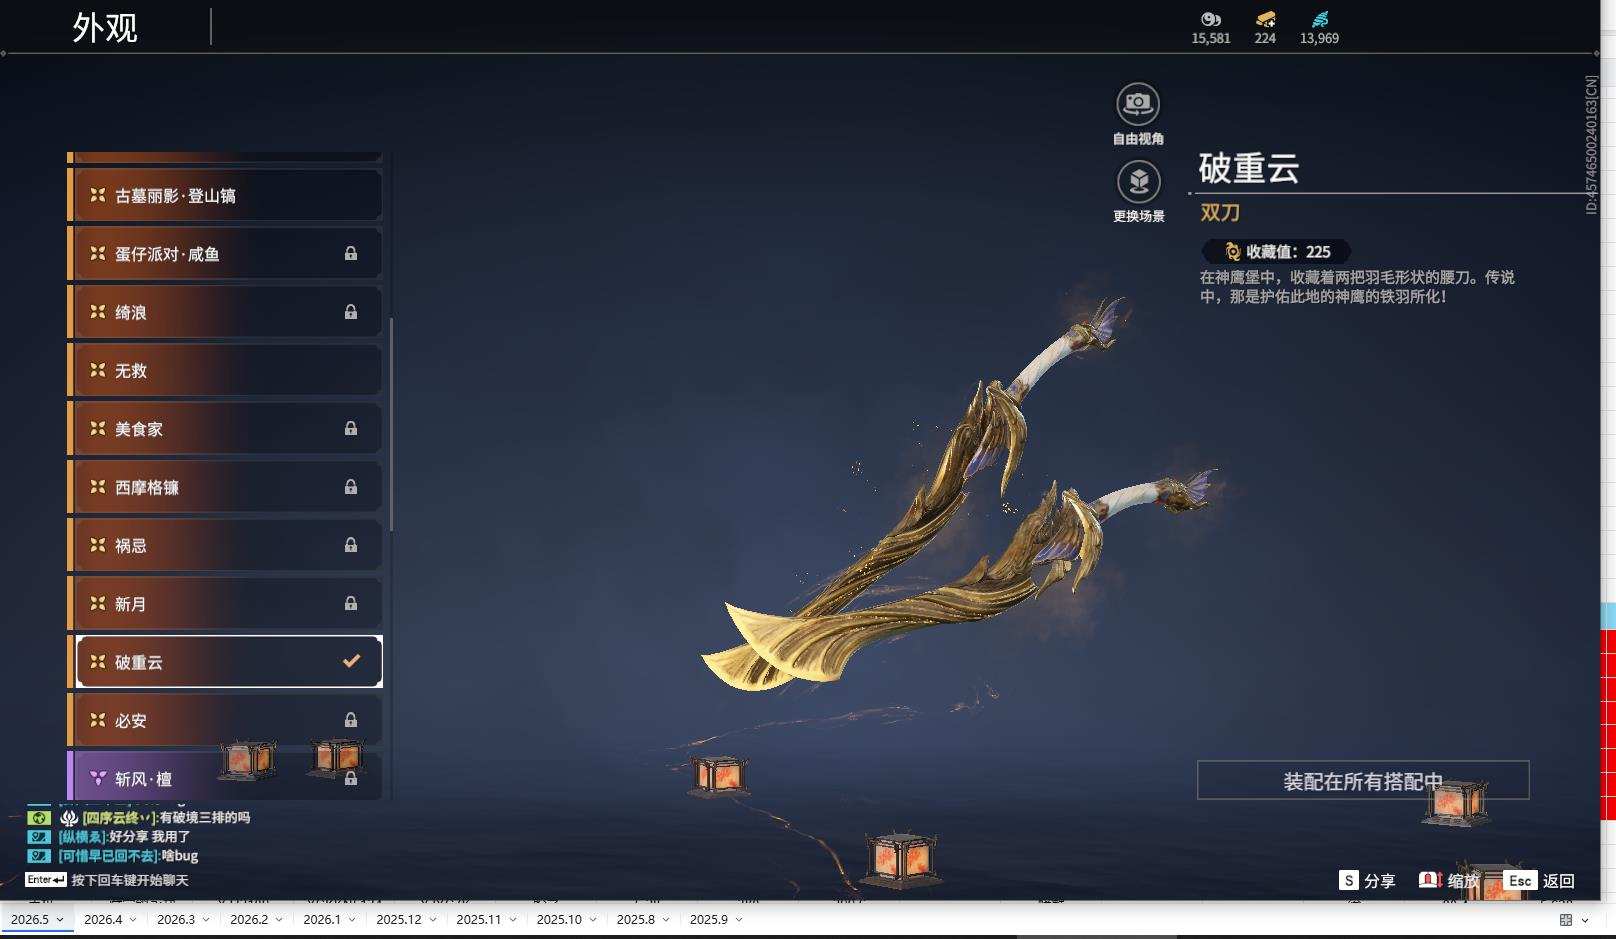The height and width of the screenshot is (939, 1616).
Task: Click chat message 啥bug
Action: (180, 855)
